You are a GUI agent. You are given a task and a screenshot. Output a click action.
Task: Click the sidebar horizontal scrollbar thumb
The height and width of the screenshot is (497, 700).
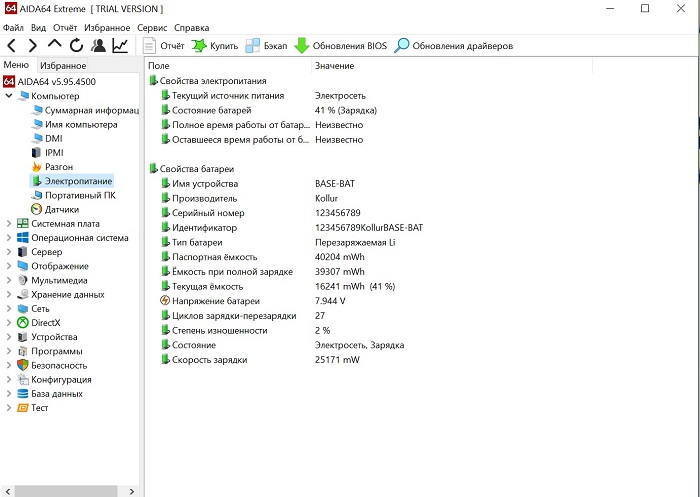(66, 491)
